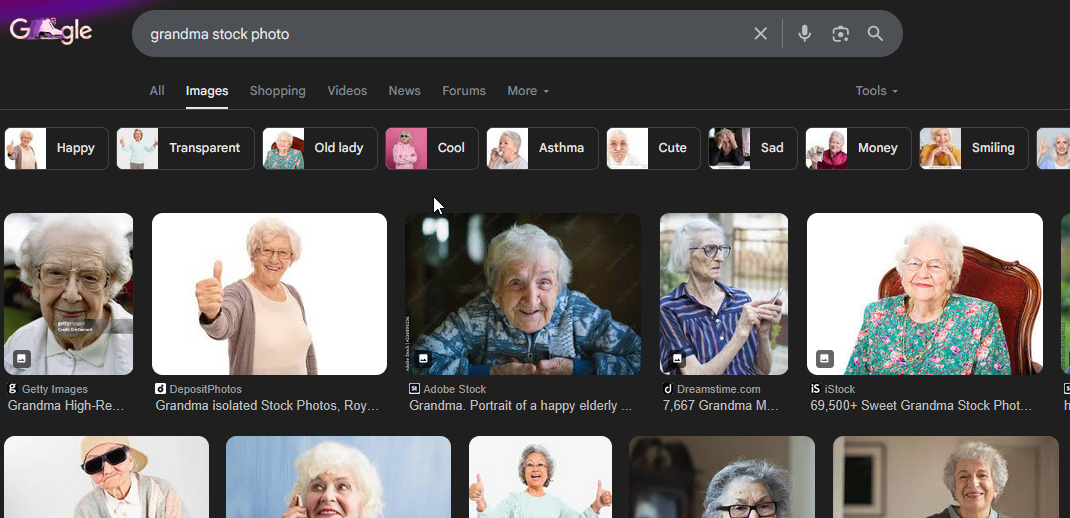This screenshot has width=1070, height=518.
Task: Start voice search with microphone icon
Action: pos(804,34)
